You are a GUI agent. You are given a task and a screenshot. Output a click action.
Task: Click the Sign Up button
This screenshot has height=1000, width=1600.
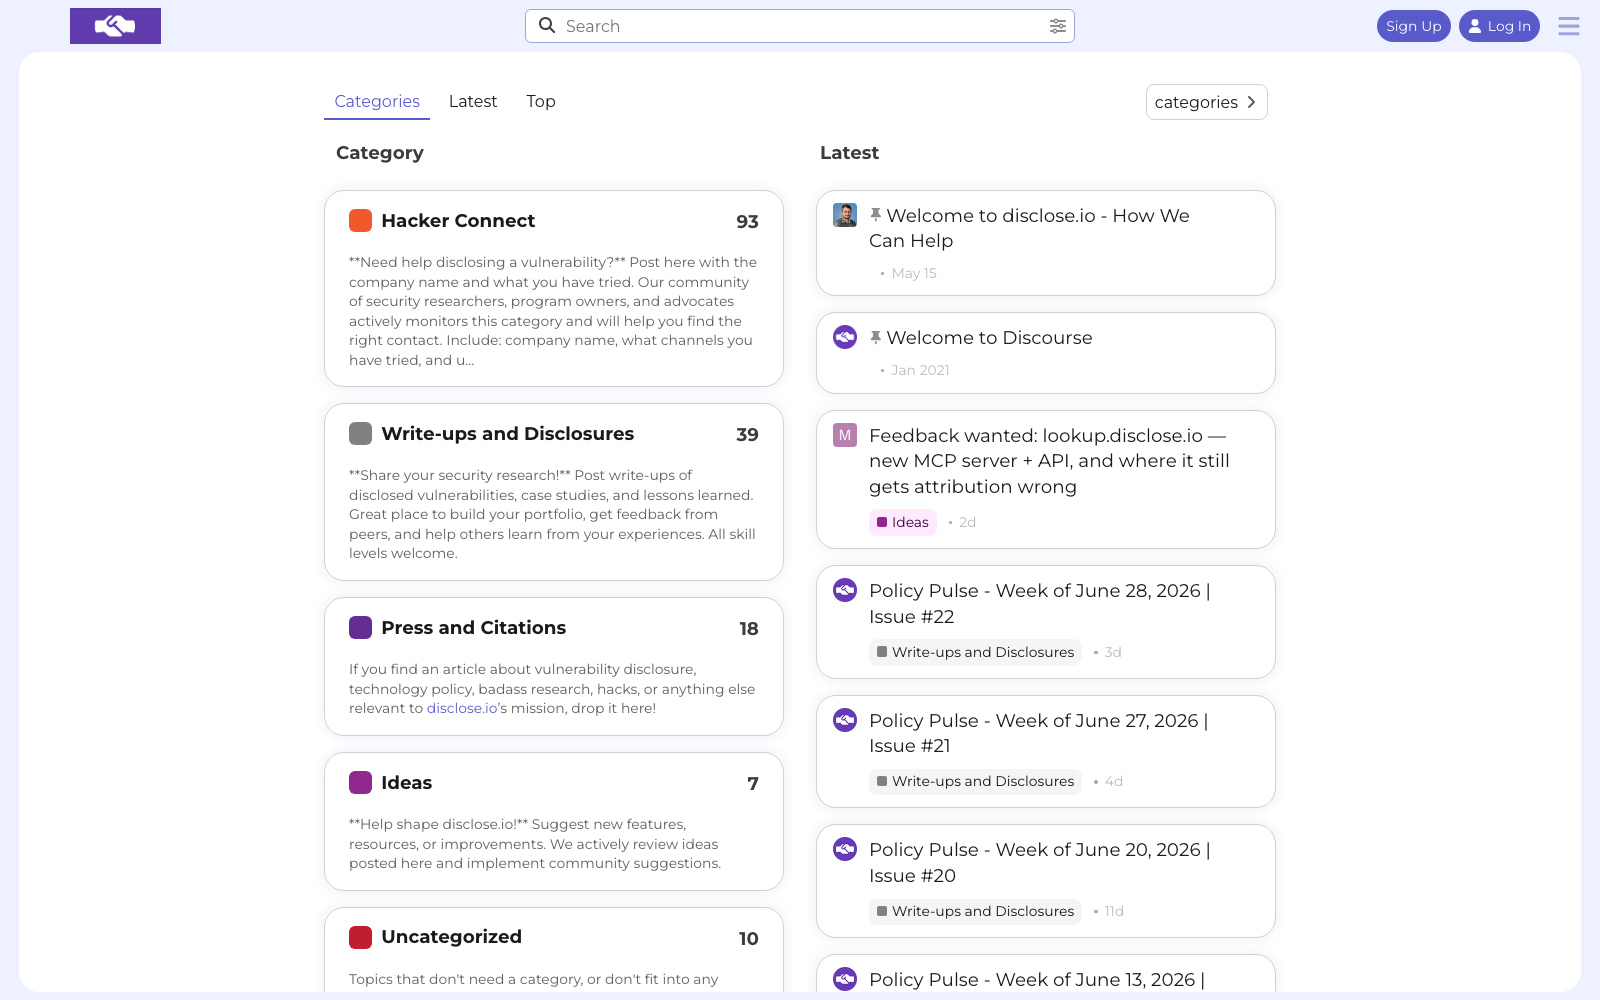pos(1413,26)
